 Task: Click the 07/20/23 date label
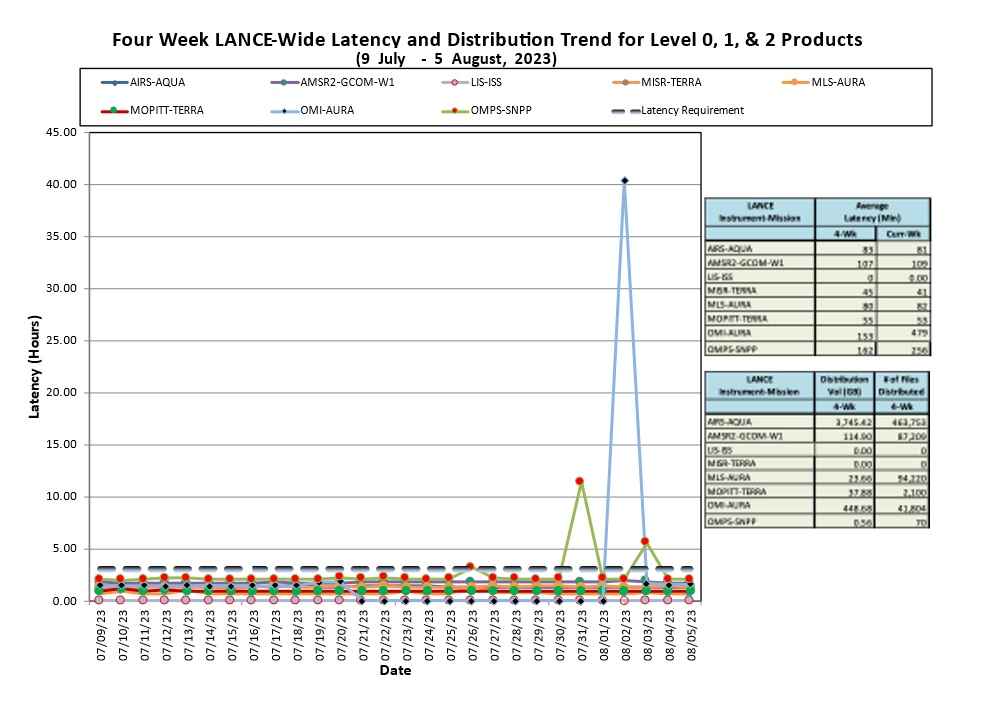[x=341, y=635]
